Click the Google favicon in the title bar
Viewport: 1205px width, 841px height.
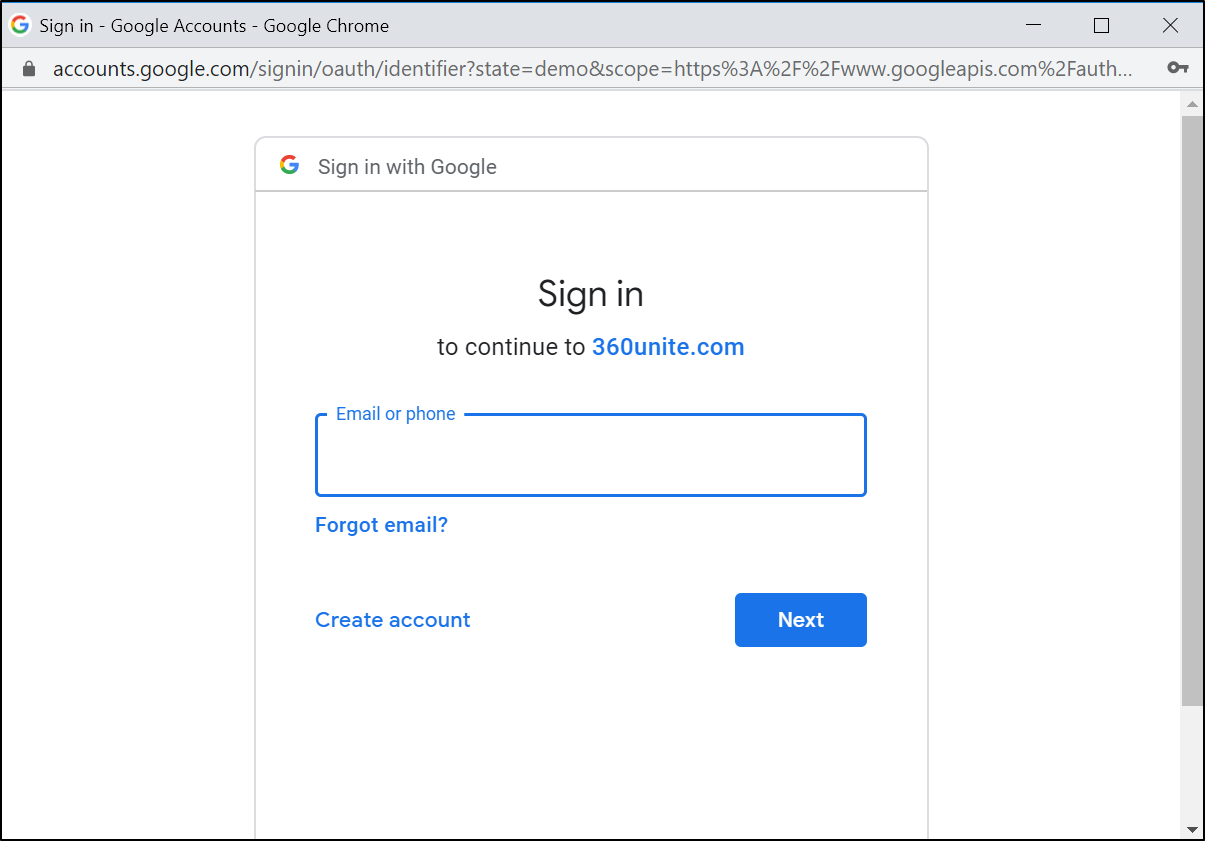coord(20,25)
